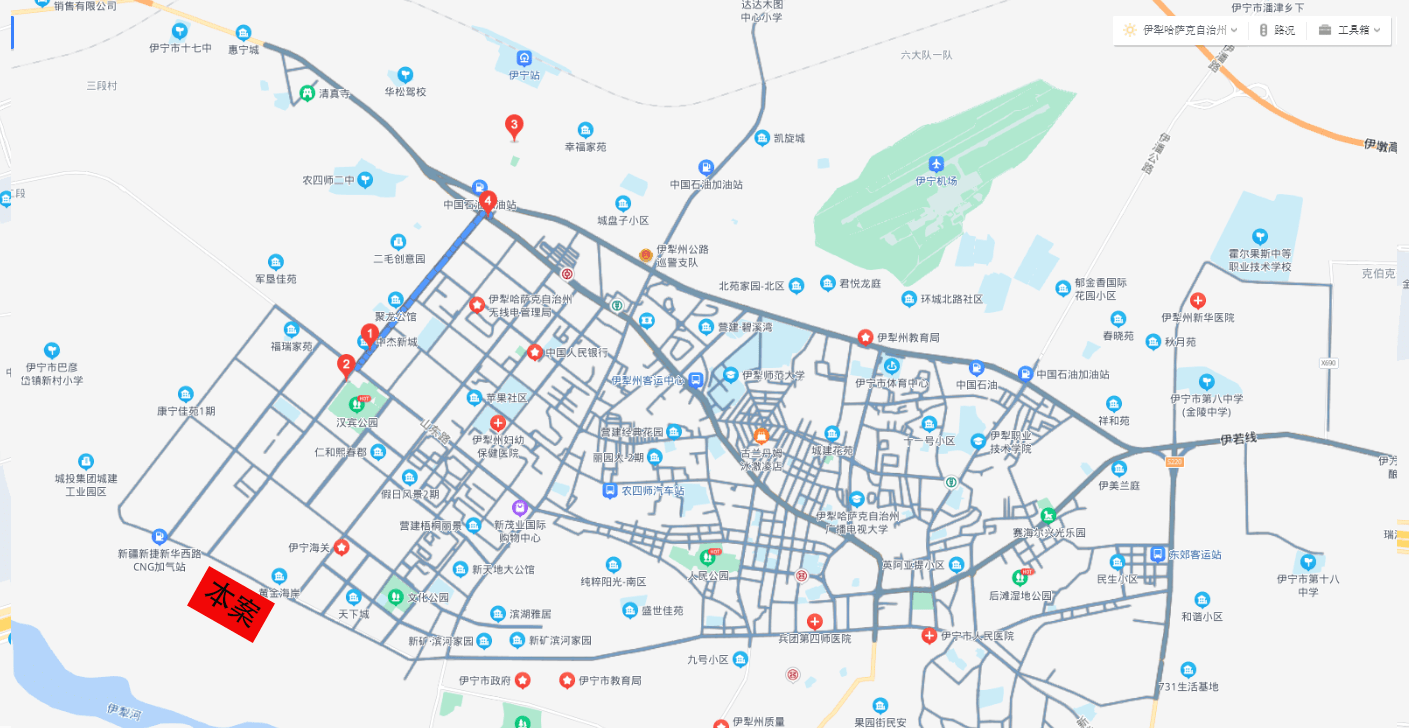Click red map marker number 2
This screenshot has height=728, width=1409.
pyautogui.click(x=346, y=367)
